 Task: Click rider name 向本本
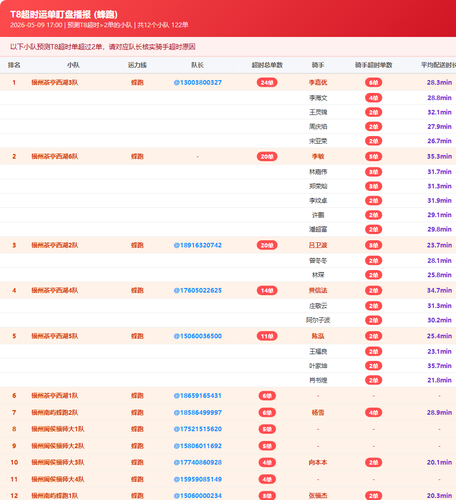pos(318,462)
